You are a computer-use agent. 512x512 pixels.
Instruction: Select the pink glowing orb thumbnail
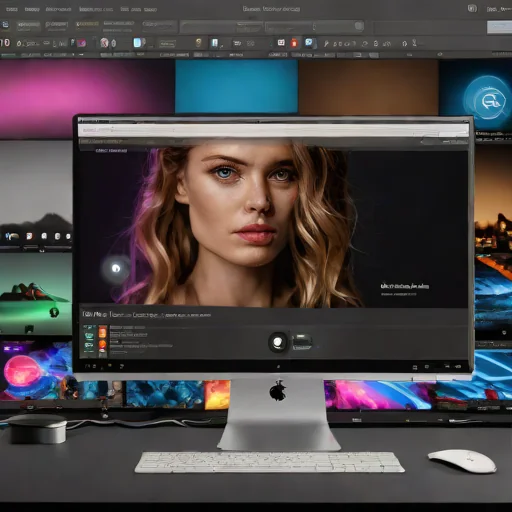[x=36, y=370]
